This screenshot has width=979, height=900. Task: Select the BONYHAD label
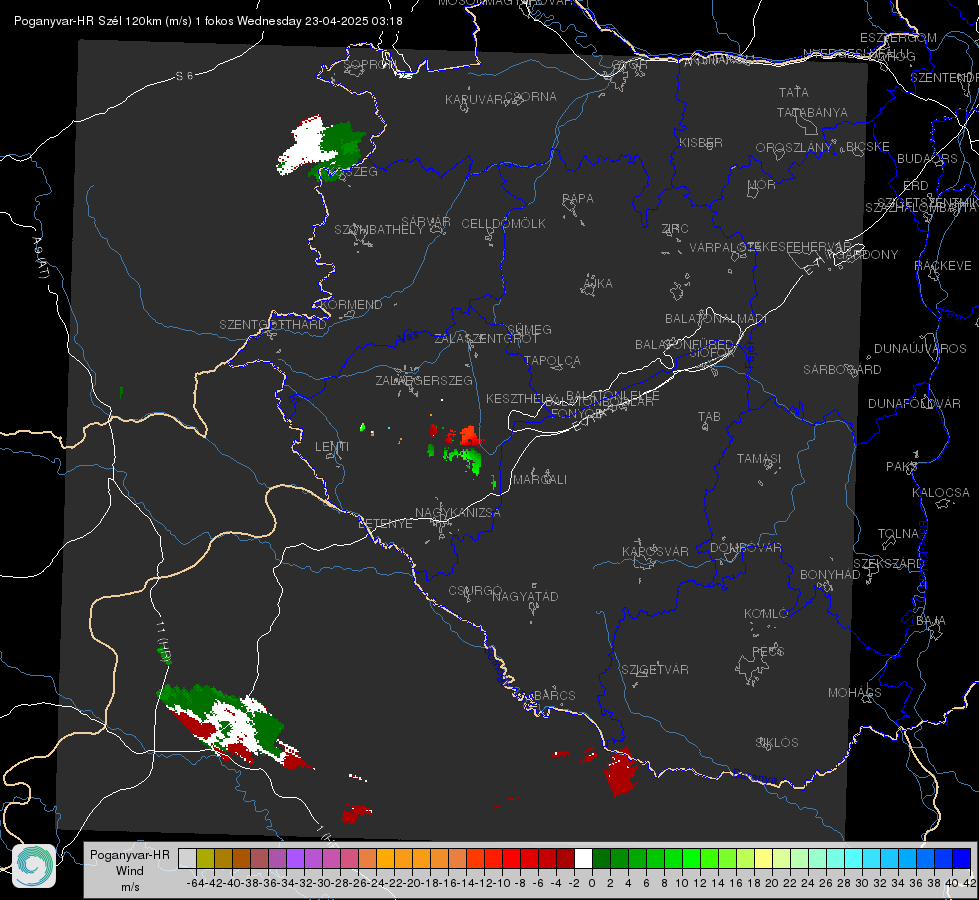coord(830,575)
